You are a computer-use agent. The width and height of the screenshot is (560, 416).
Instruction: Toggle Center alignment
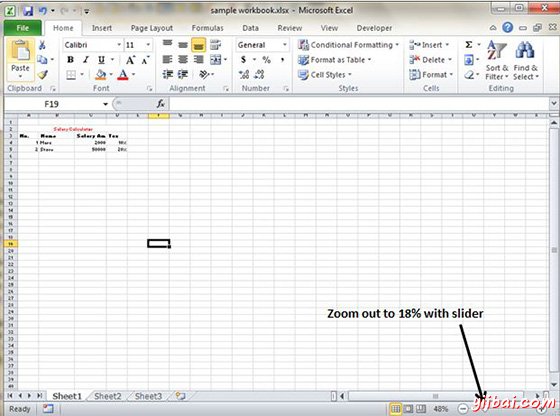pyautogui.click(x=183, y=60)
